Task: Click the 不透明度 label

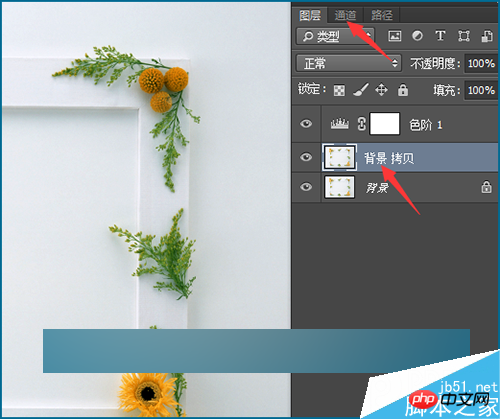Action: [x=435, y=63]
